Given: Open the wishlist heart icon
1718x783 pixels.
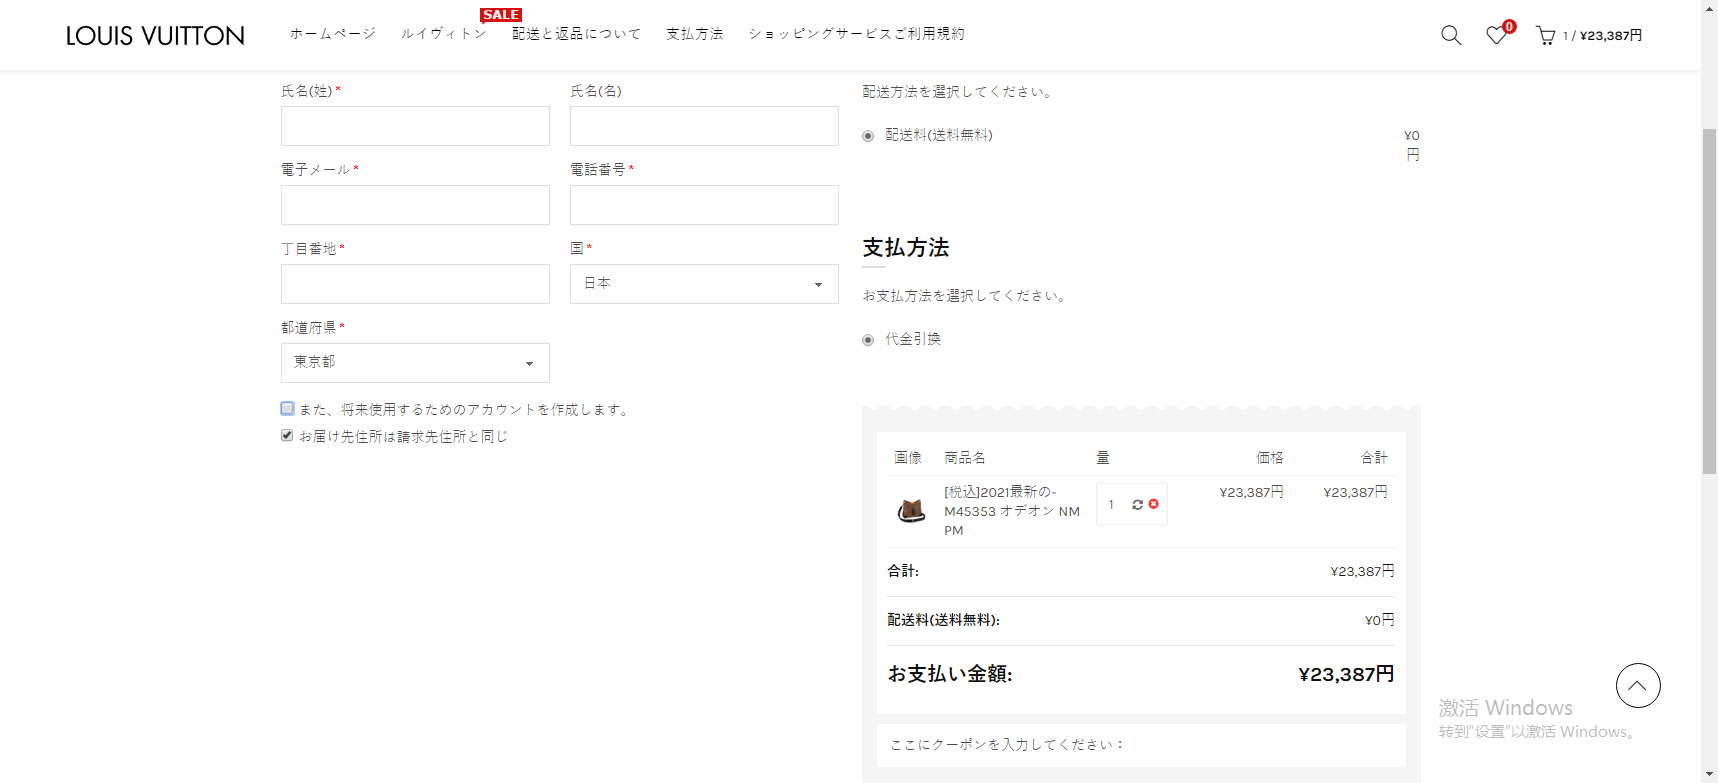Looking at the screenshot, I should [x=1495, y=36].
